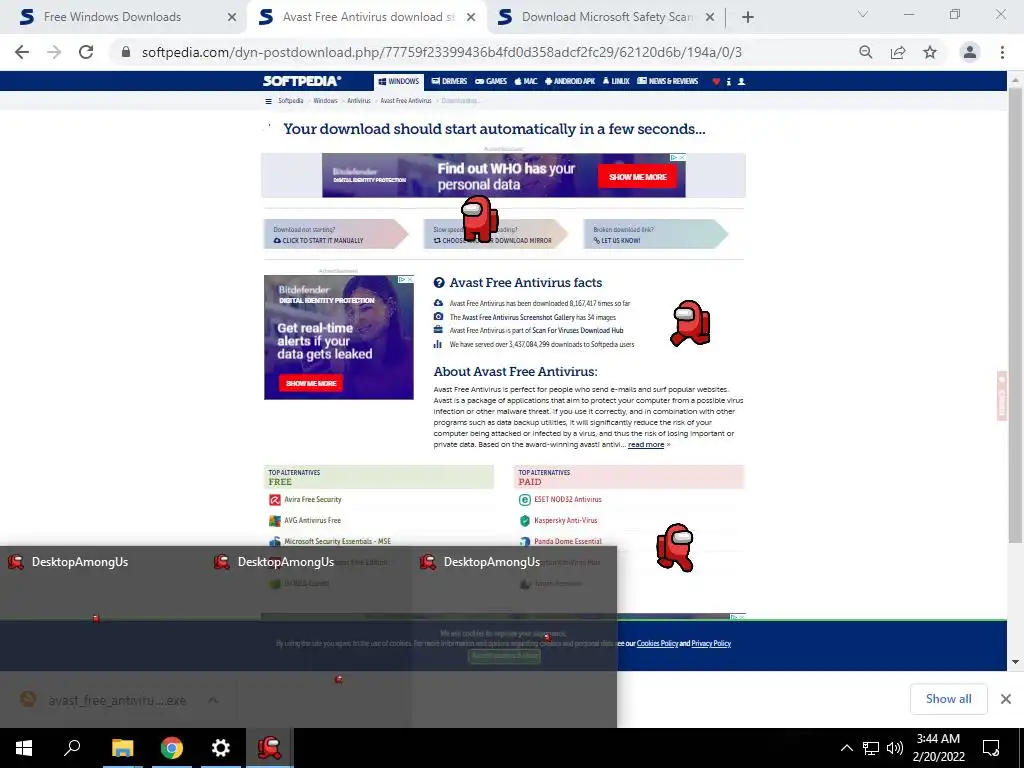Open AVG Antivirus Free alternative
Screen dimensions: 1024x768
pos(312,520)
